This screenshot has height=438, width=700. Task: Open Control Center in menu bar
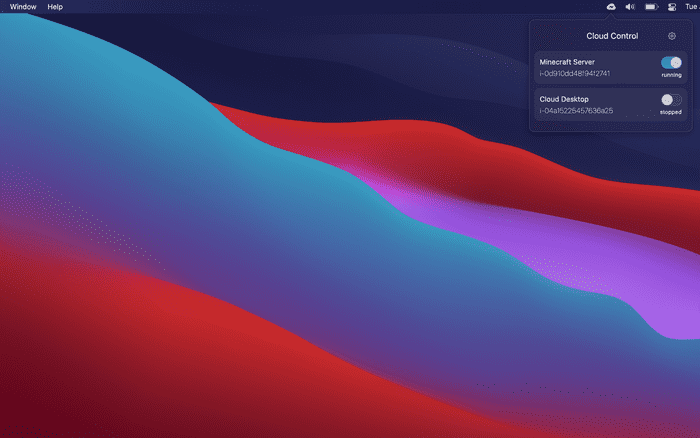(x=672, y=7)
